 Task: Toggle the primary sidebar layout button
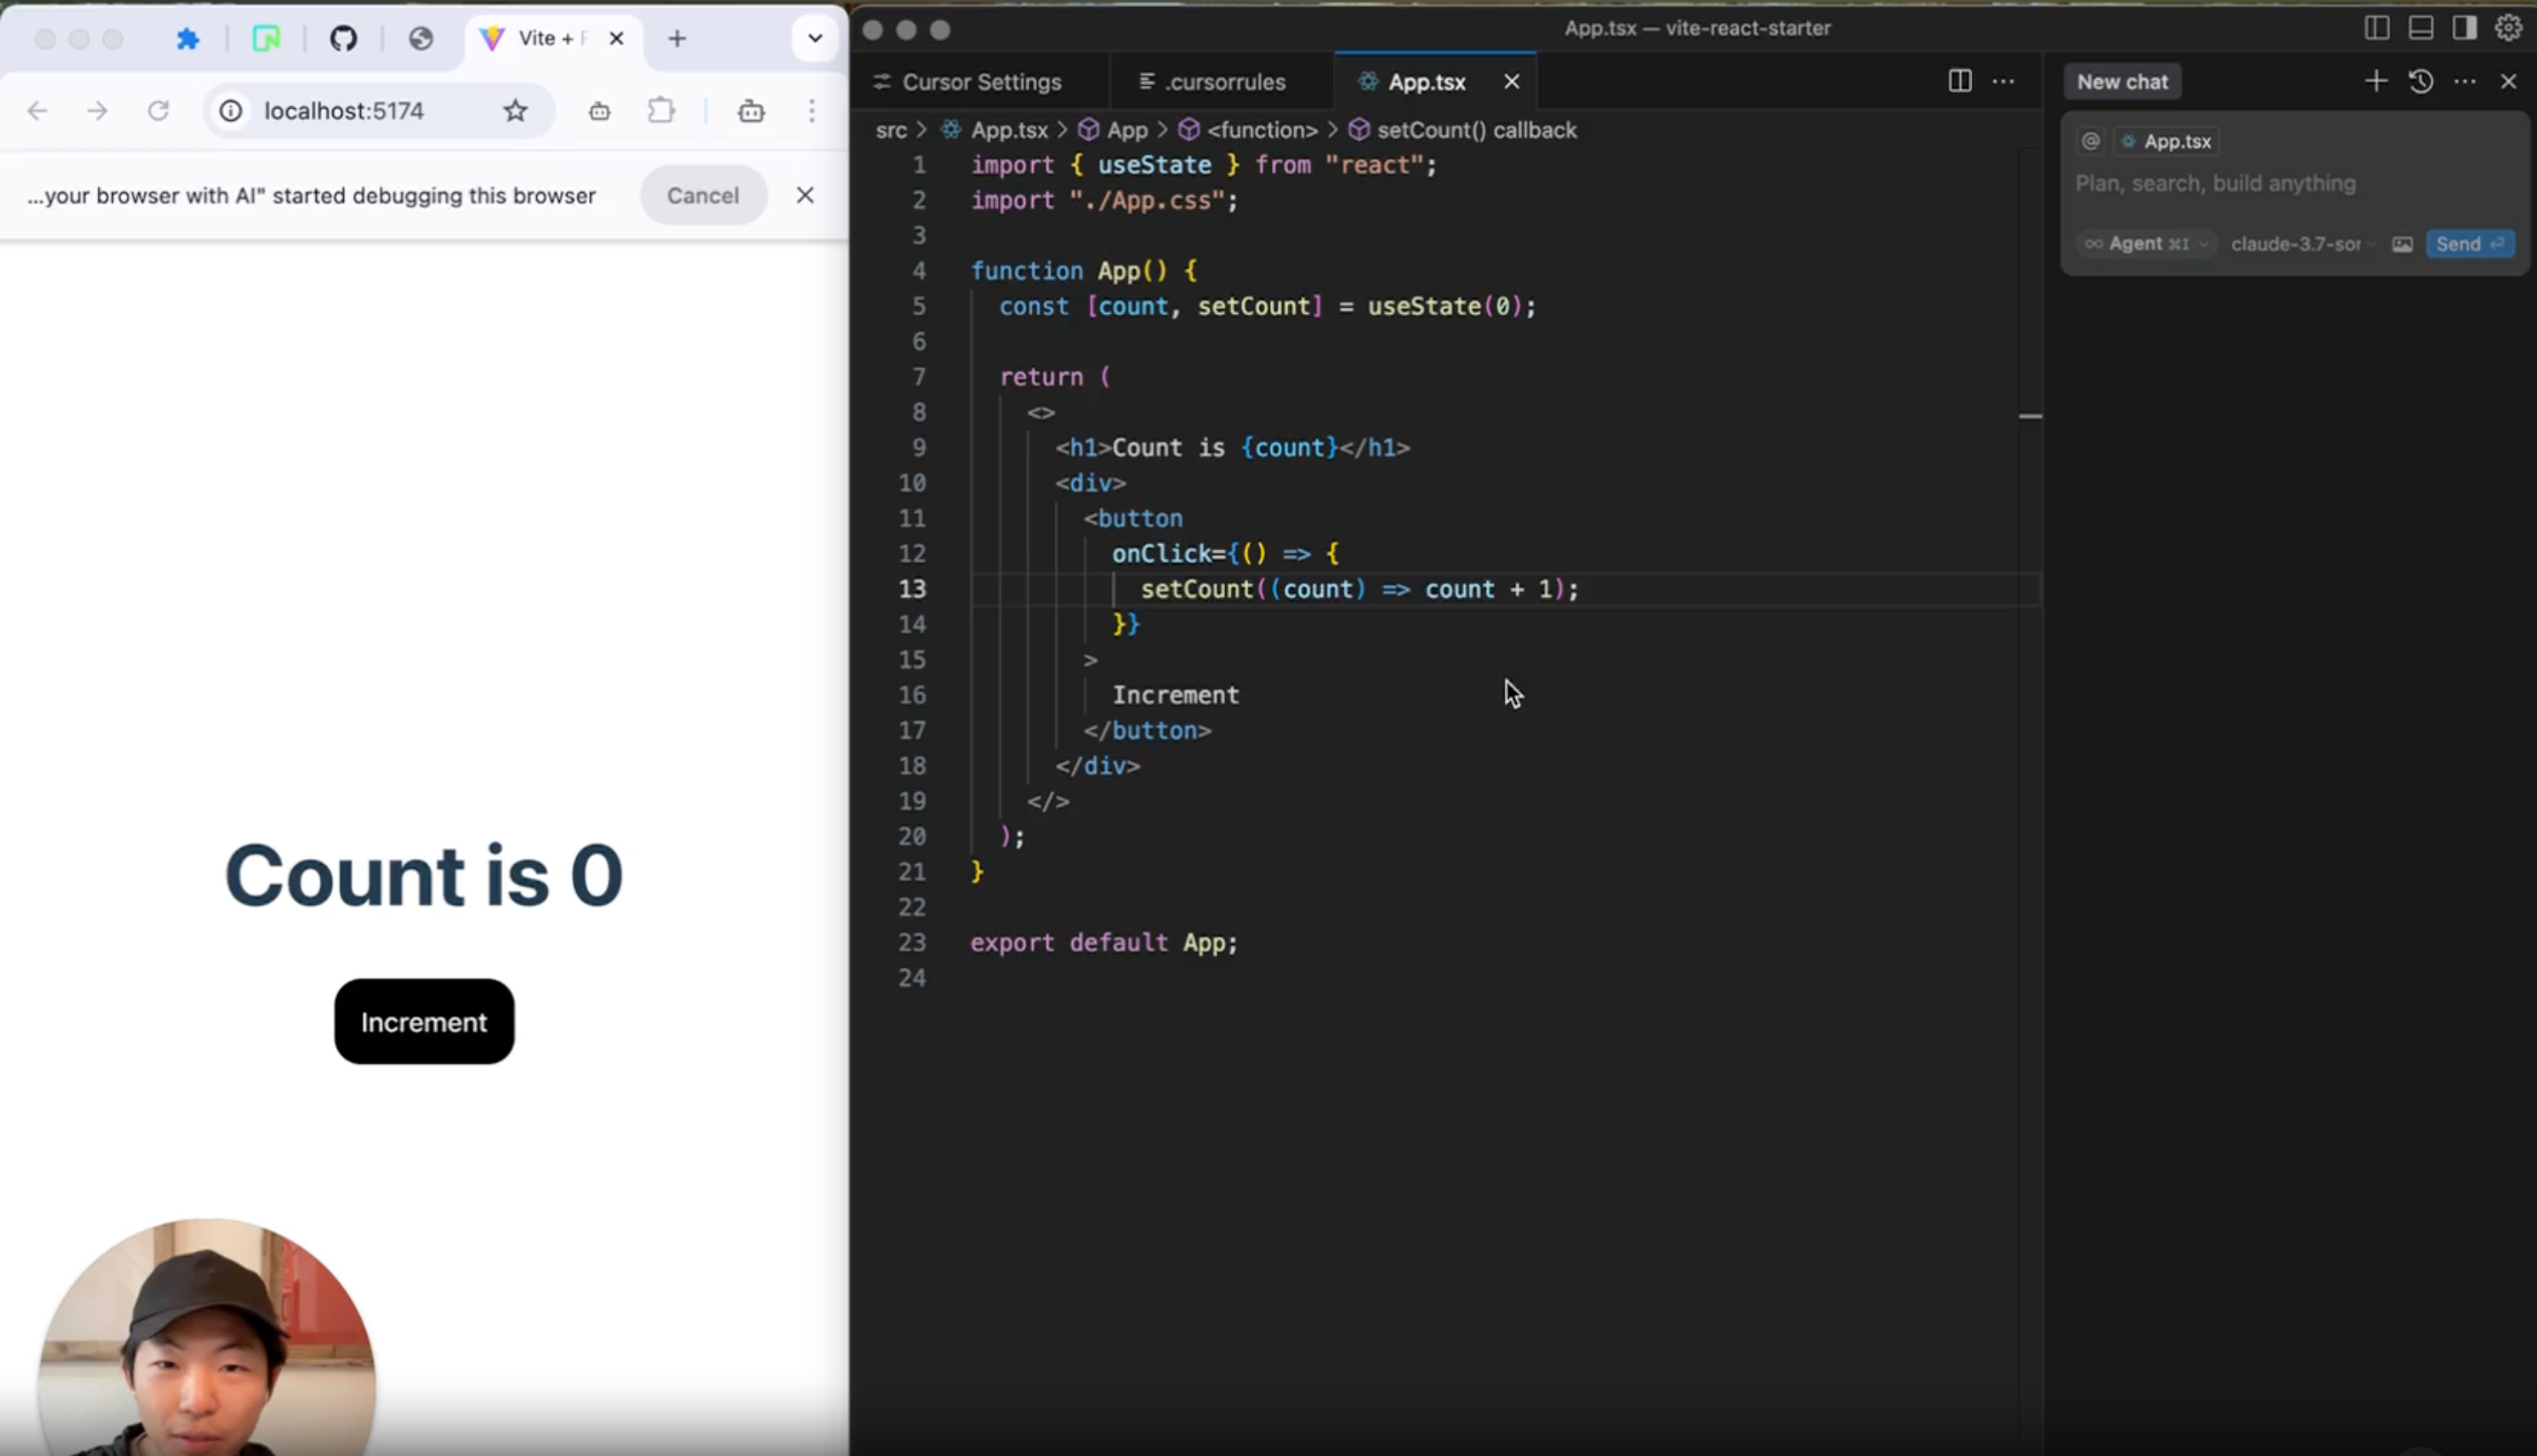pyautogui.click(x=2377, y=28)
